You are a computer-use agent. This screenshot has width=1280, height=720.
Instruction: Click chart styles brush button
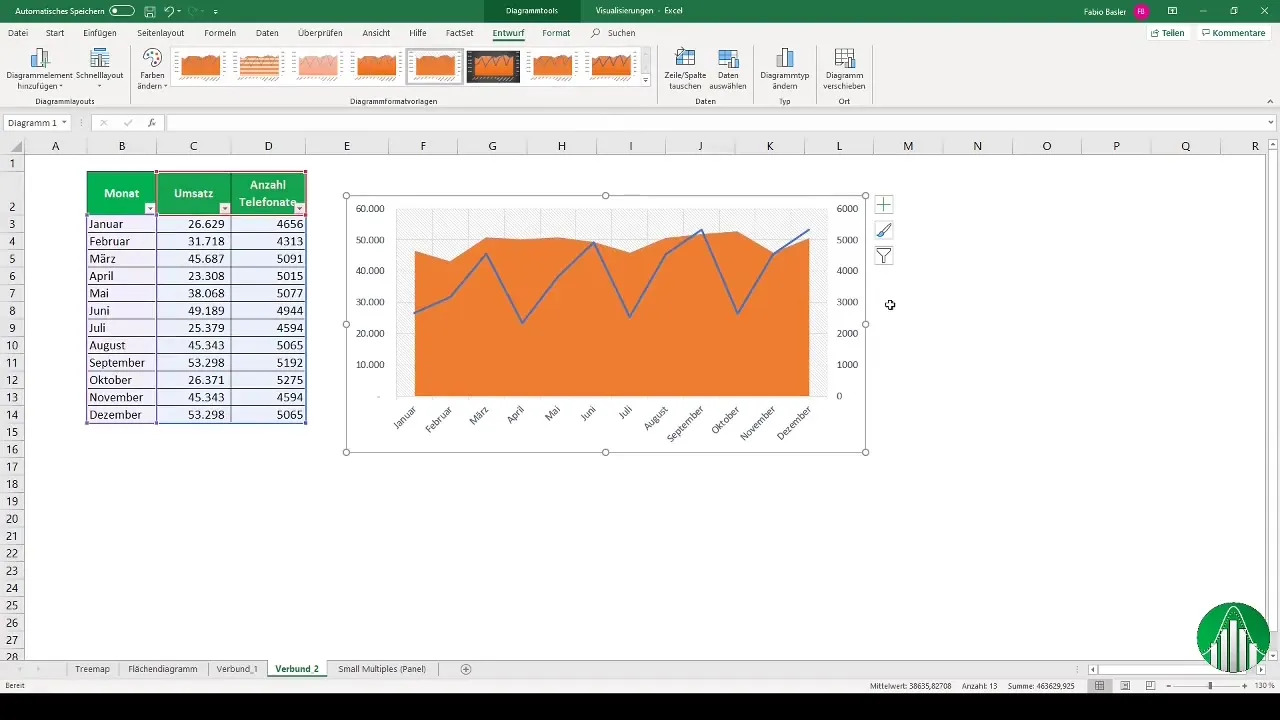[884, 231]
